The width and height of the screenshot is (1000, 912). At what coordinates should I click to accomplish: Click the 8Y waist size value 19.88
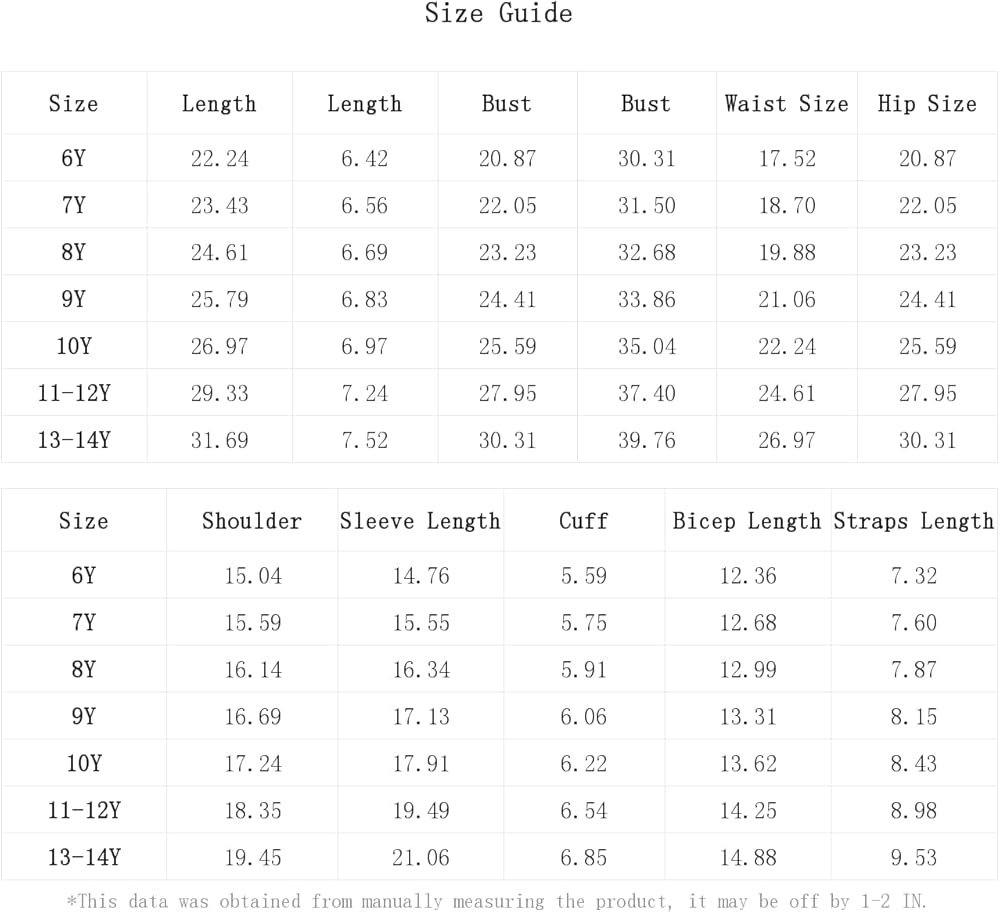point(787,253)
